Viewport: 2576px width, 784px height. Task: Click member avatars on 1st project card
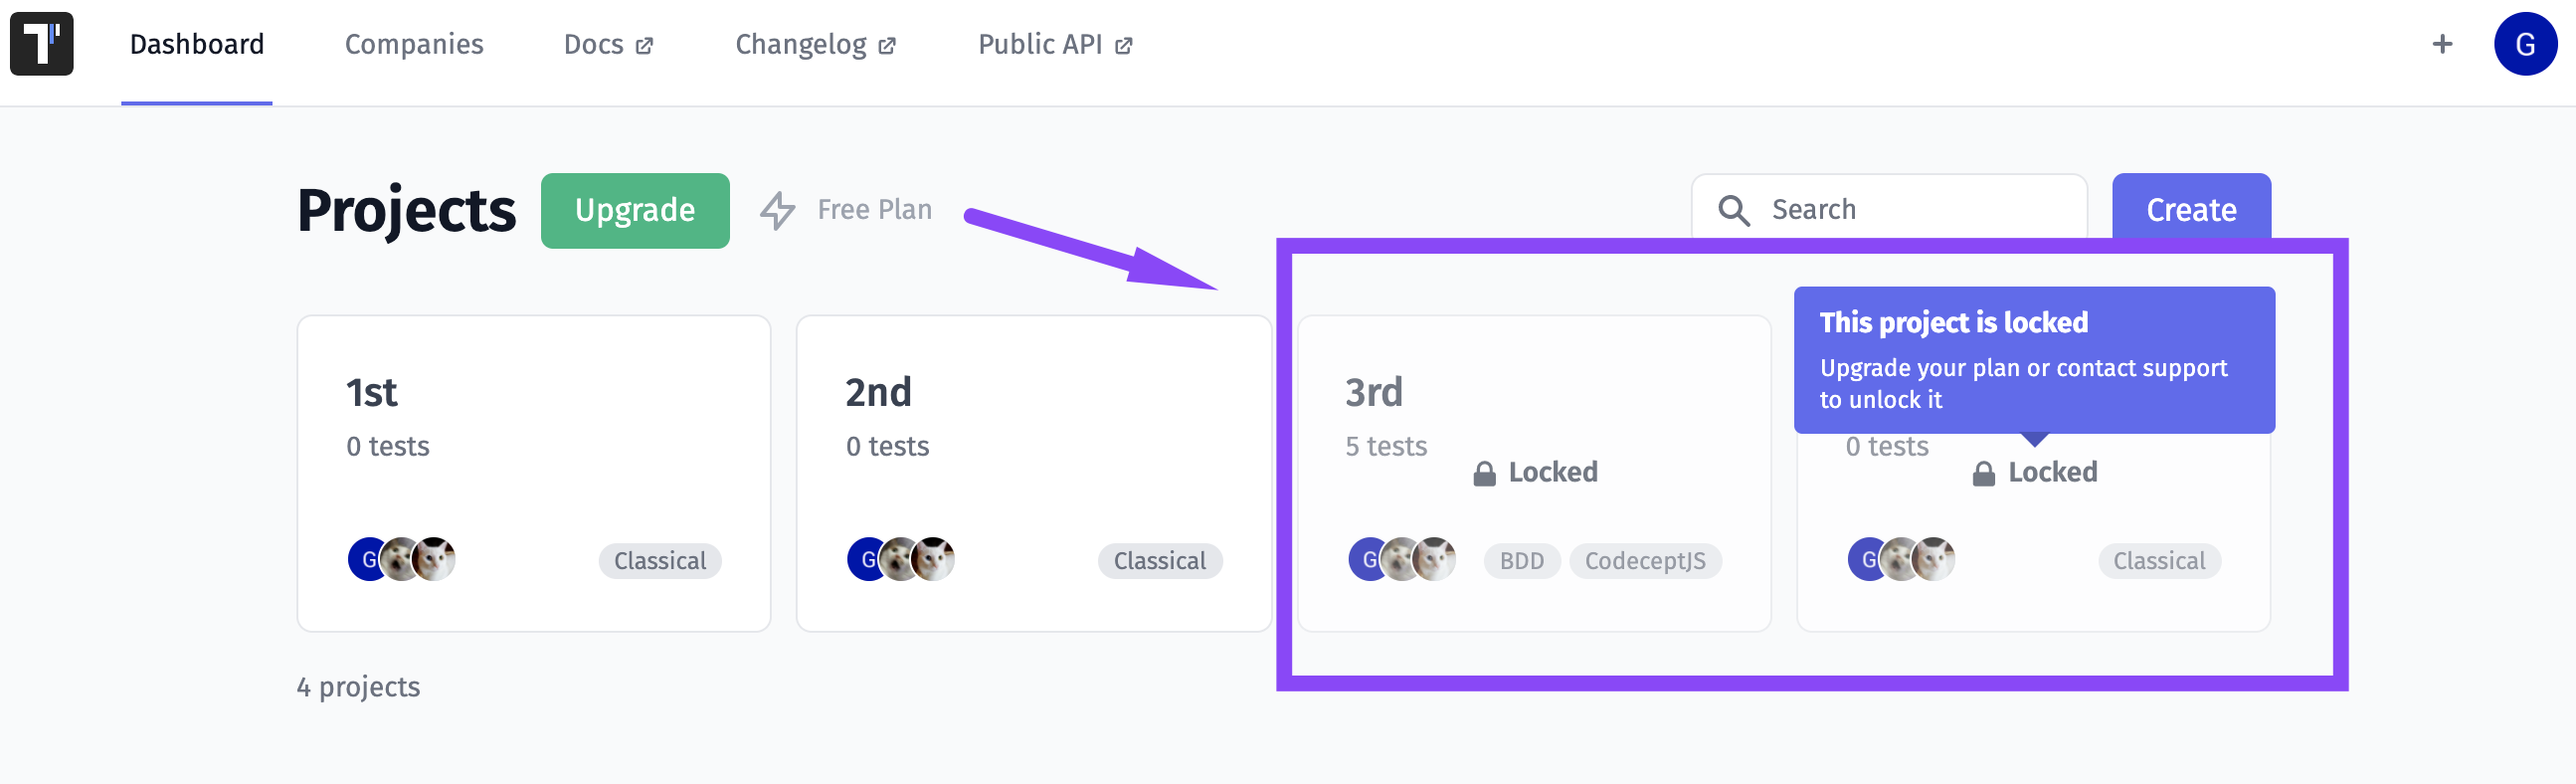coord(401,559)
